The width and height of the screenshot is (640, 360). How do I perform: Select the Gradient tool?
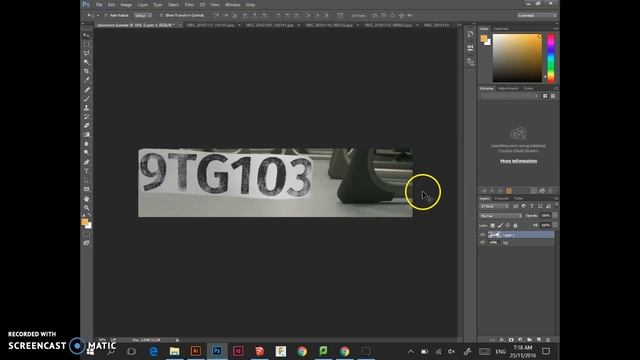(x=87, y=135)
